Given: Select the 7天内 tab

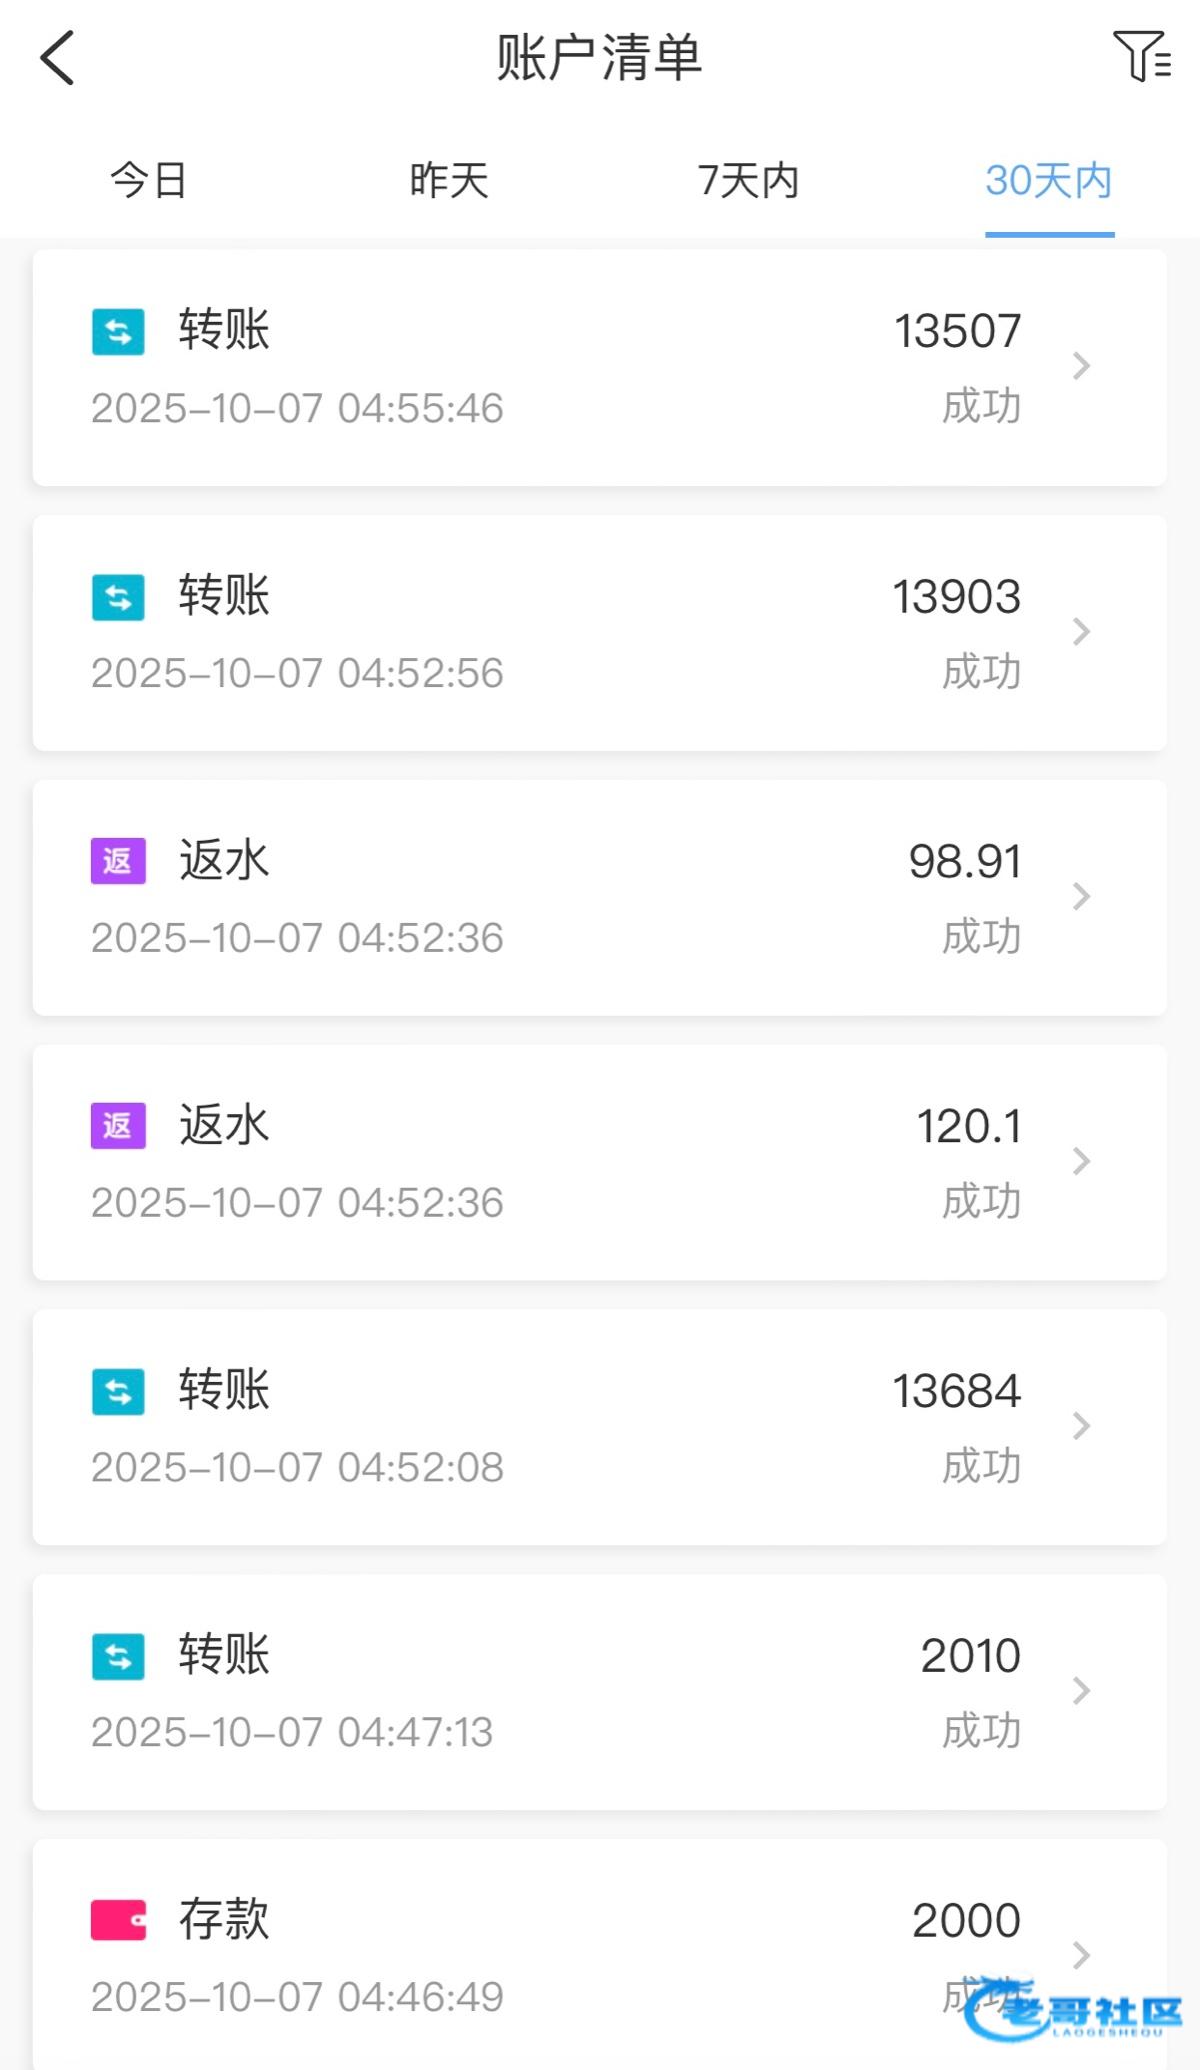Looking at the screenshot, I should 748,181.
